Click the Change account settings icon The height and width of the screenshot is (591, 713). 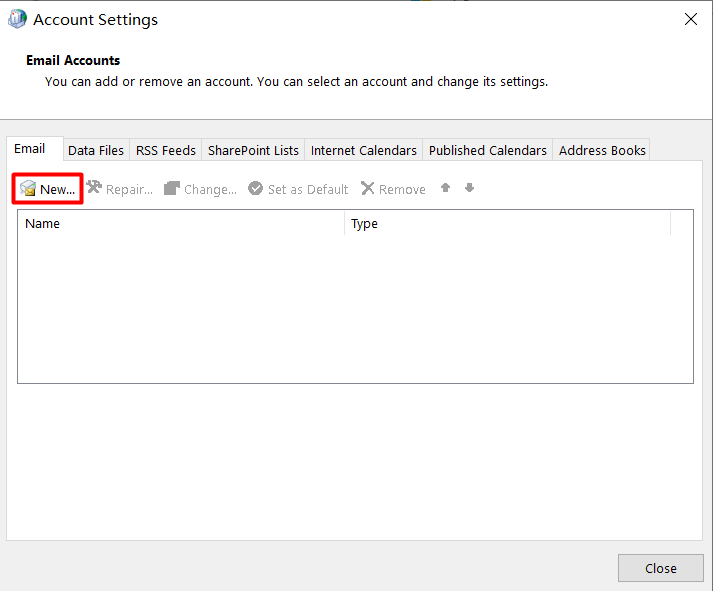tap(172, 189)
